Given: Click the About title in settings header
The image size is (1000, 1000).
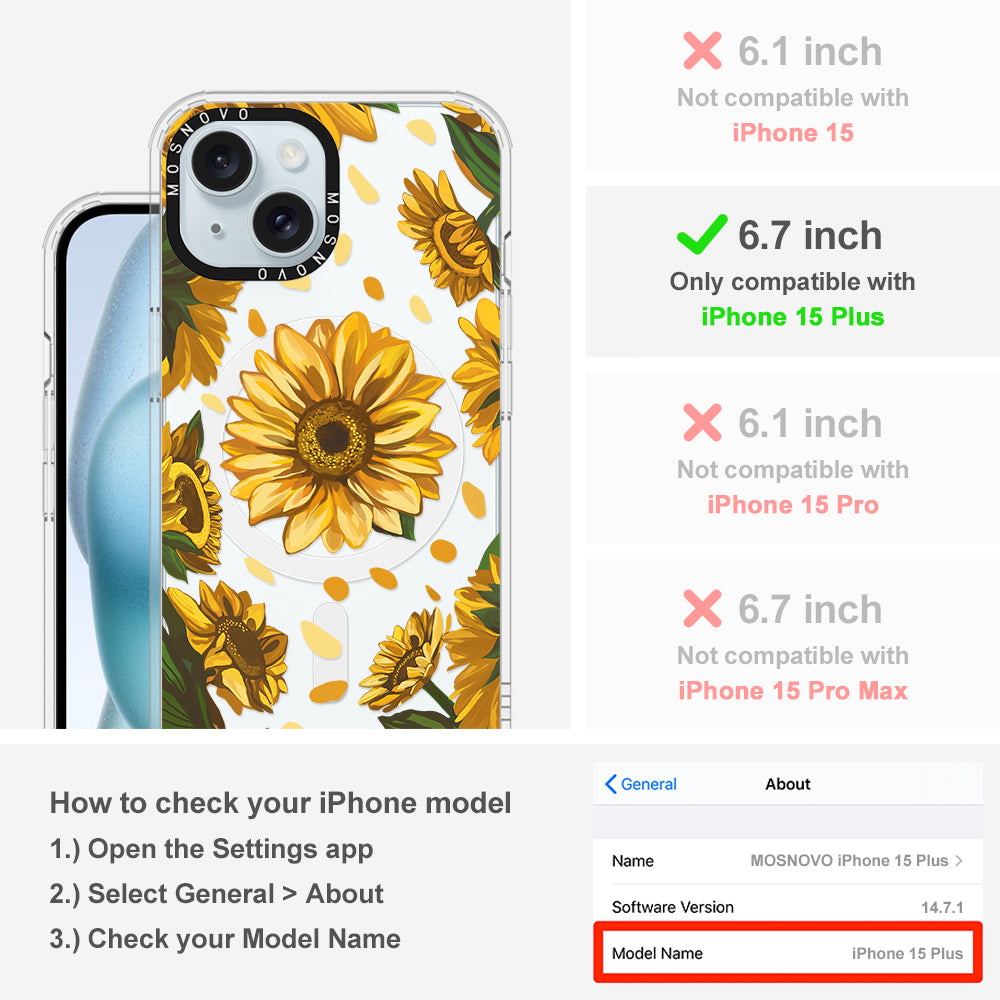Looking at the screenshot, I should 788,784.
